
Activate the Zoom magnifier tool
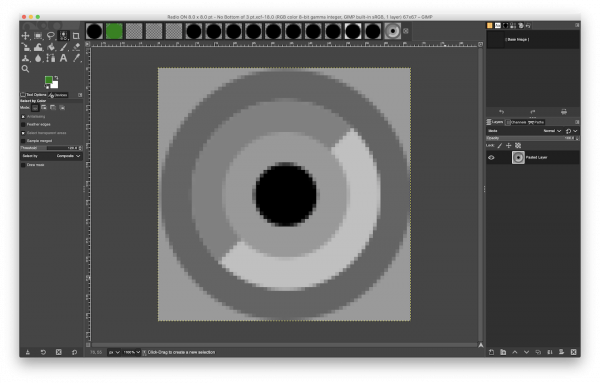point(25,69)
